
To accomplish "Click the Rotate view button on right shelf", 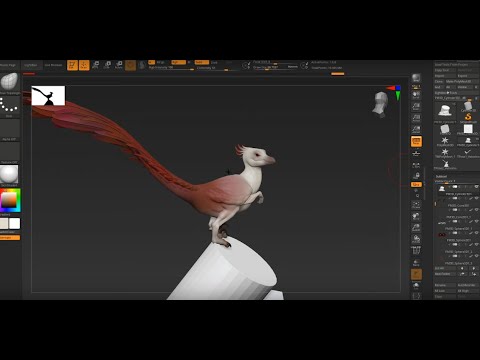I will tap(416, 239).
